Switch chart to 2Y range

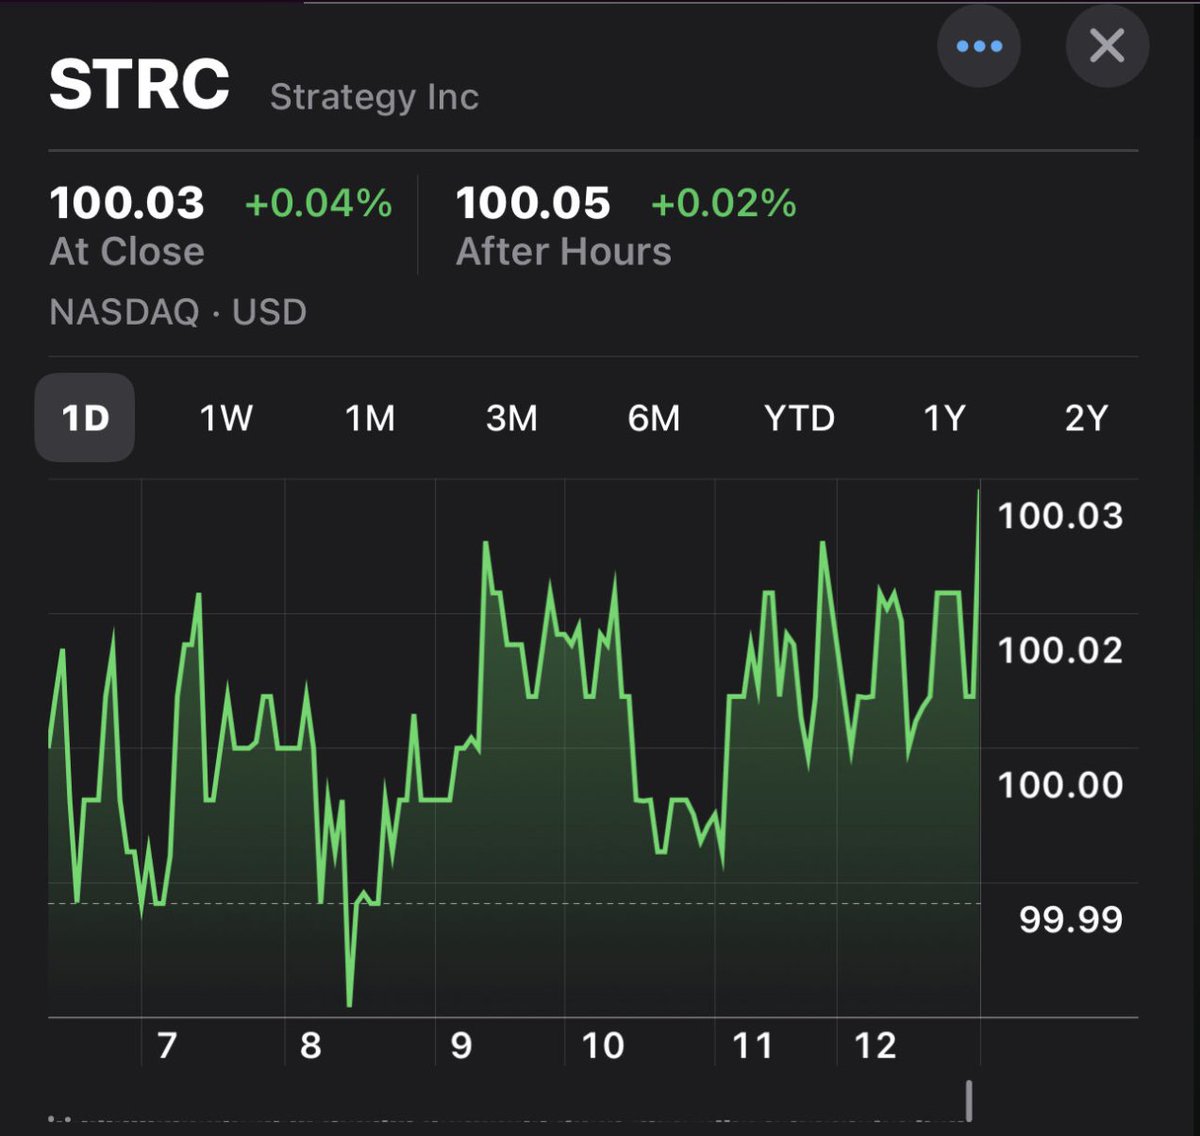click(1086, 418)
